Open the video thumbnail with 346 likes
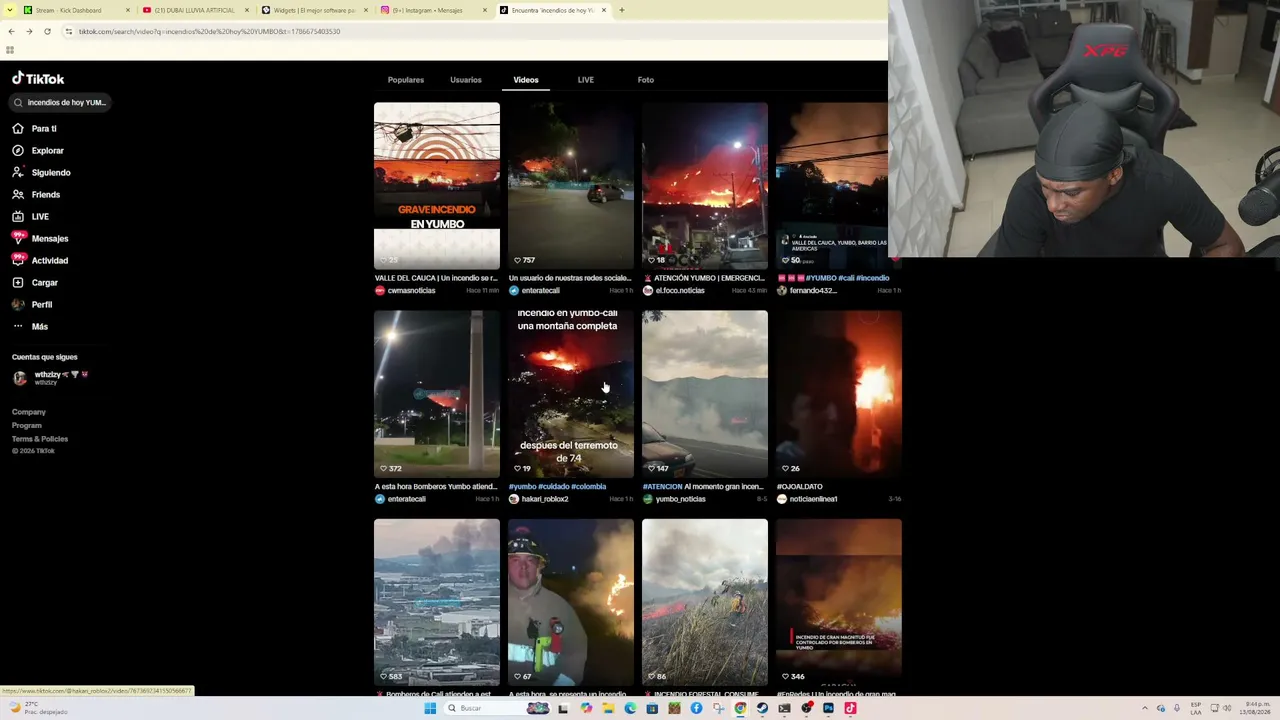The image size is (1280, 720). click(x=839, y=602)
